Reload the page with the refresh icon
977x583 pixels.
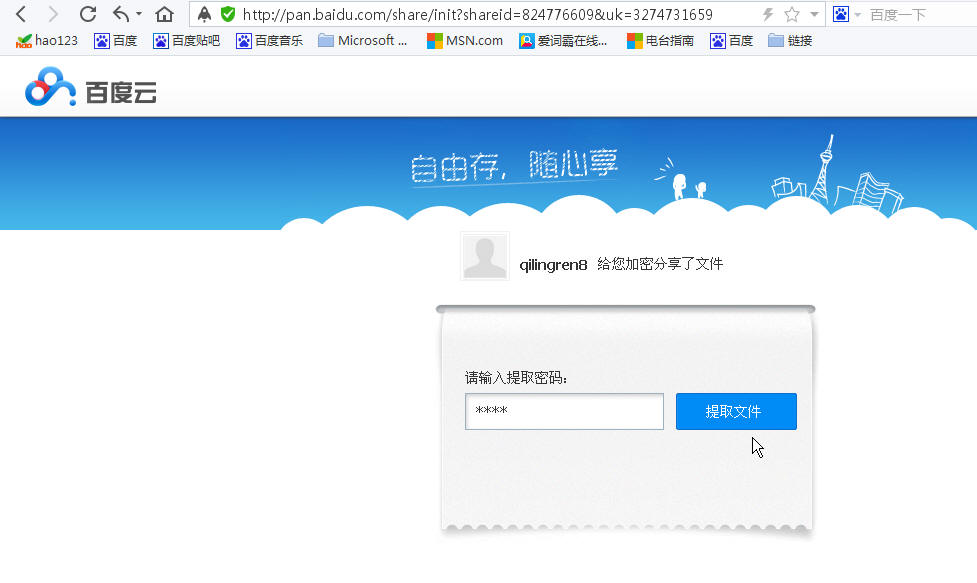88,14
